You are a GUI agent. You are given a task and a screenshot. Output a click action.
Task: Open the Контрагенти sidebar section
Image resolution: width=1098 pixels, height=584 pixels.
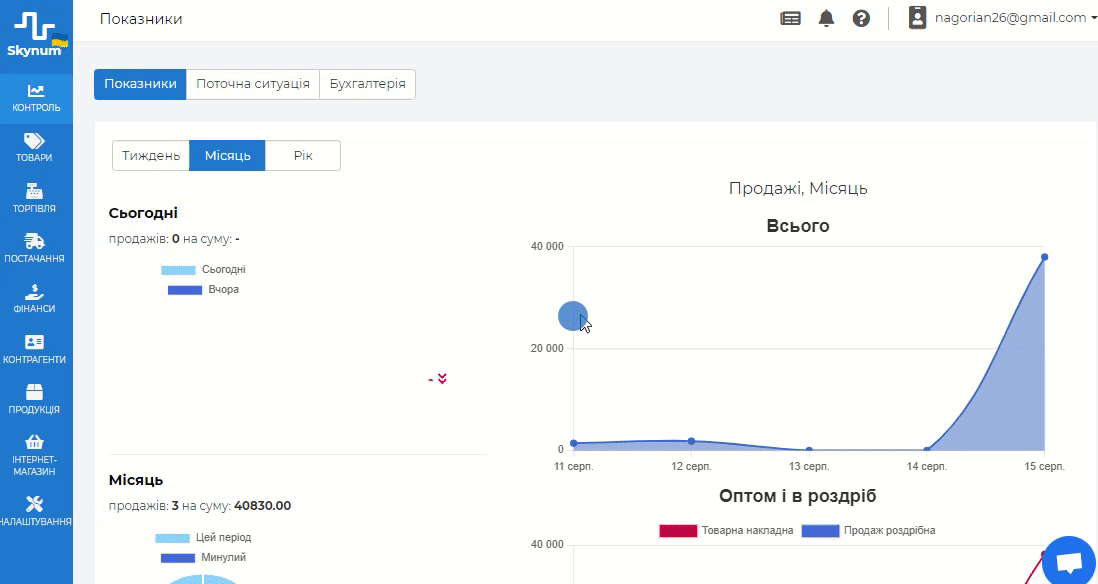(36, 349)
